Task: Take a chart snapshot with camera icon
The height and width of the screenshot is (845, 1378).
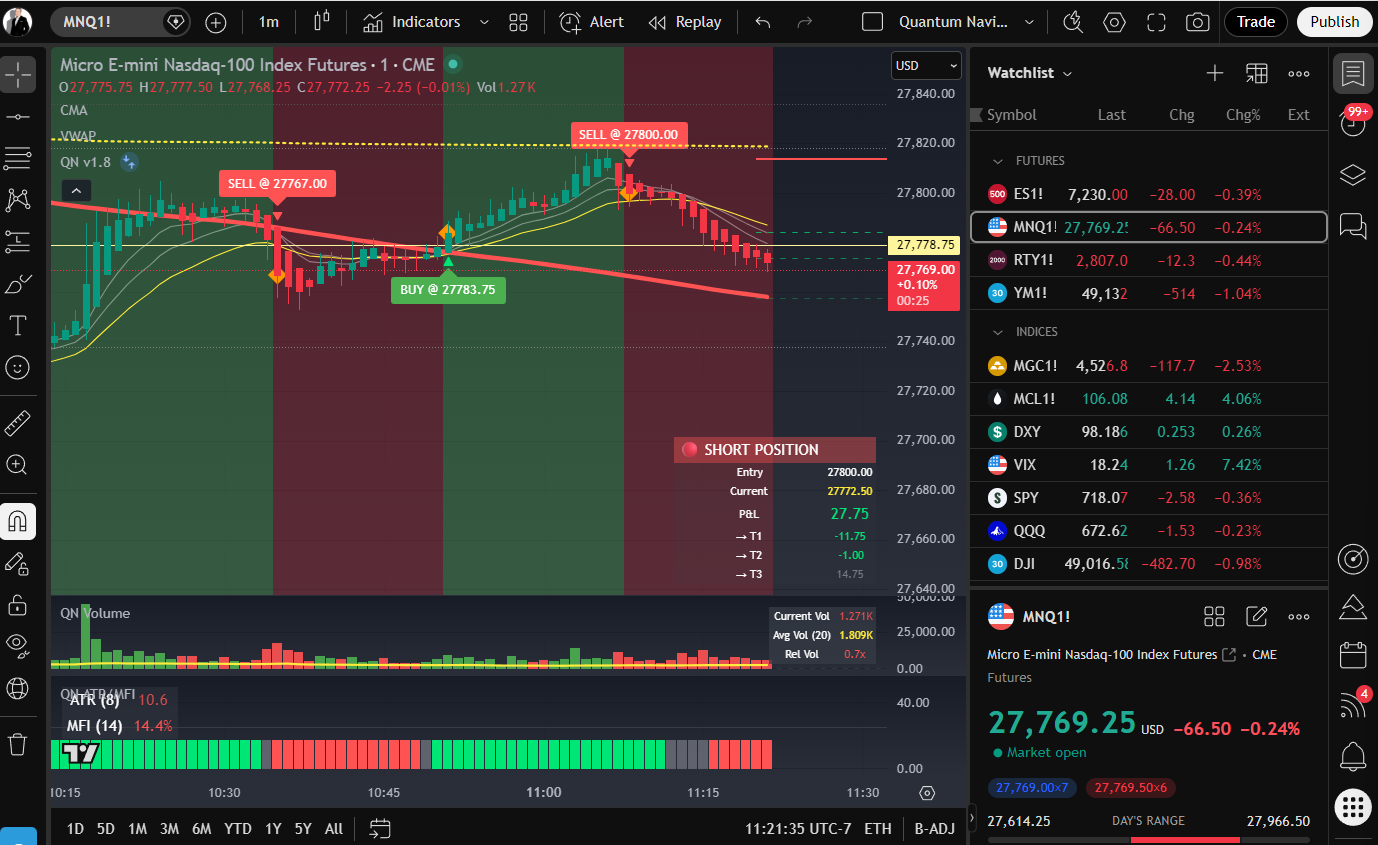Action: pyautogui.click(x=1197, y=22)
